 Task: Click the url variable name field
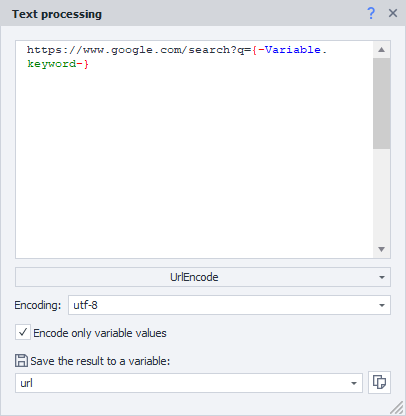pyautogui.click(x=189, y=383)
